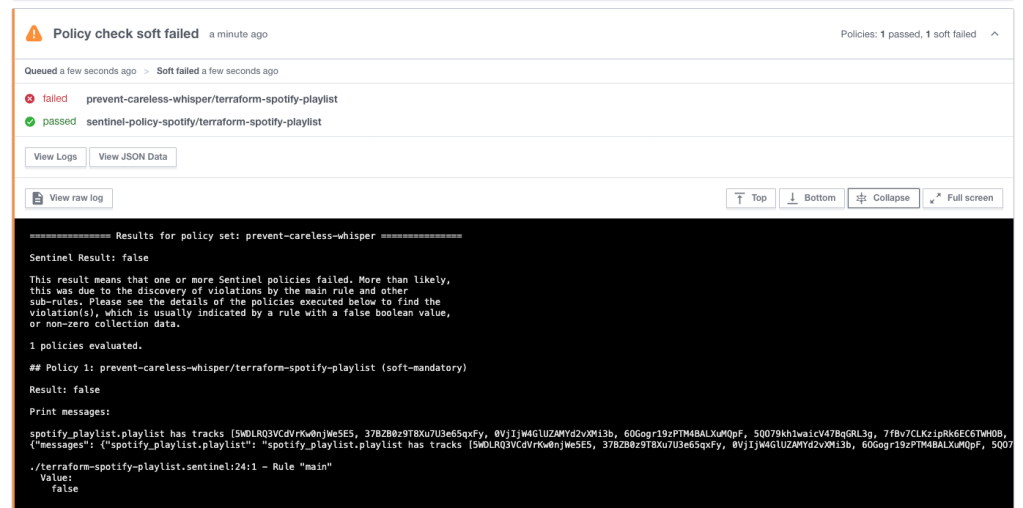Click the green passed checkmark icon
The height and width of the screenshot is (508, 1023).
30,122
